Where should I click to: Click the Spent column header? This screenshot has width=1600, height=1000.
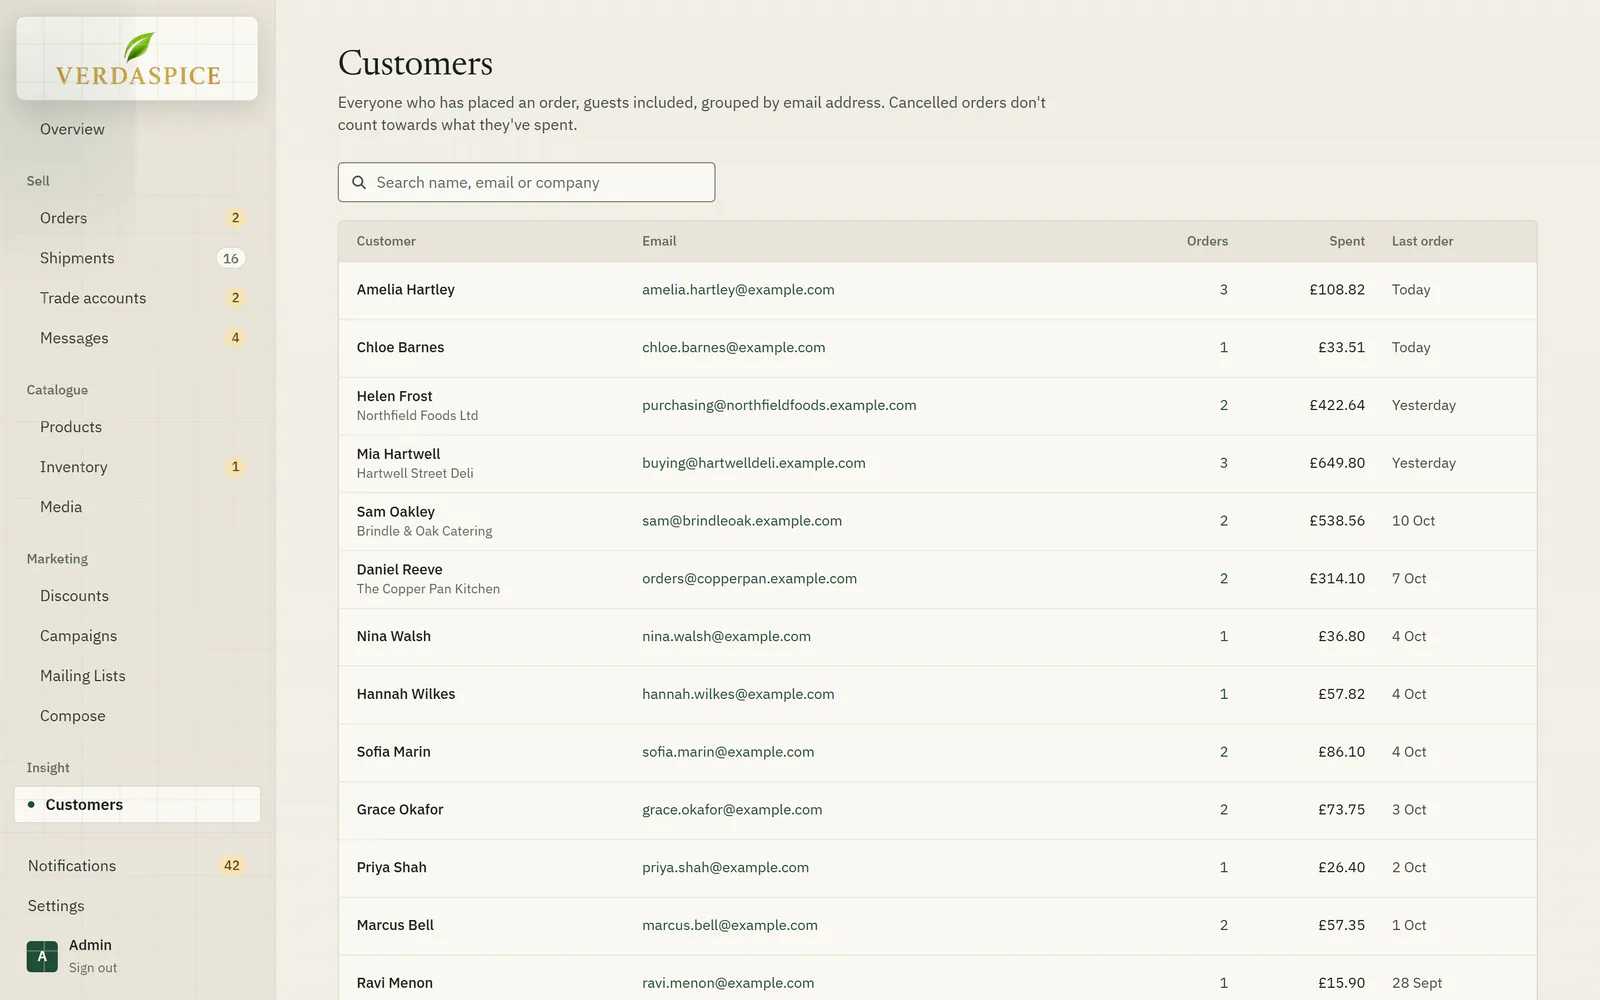pyautogui.click(x=1347, y=241)
